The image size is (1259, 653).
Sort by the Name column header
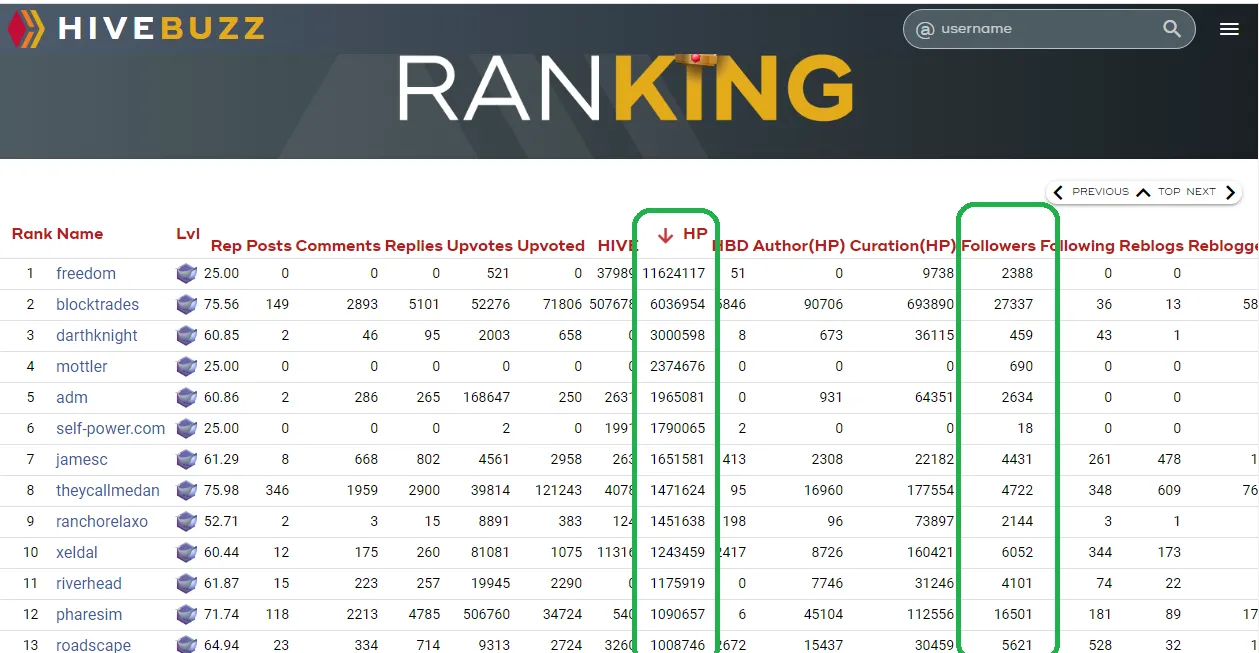[x=80, y=234]
